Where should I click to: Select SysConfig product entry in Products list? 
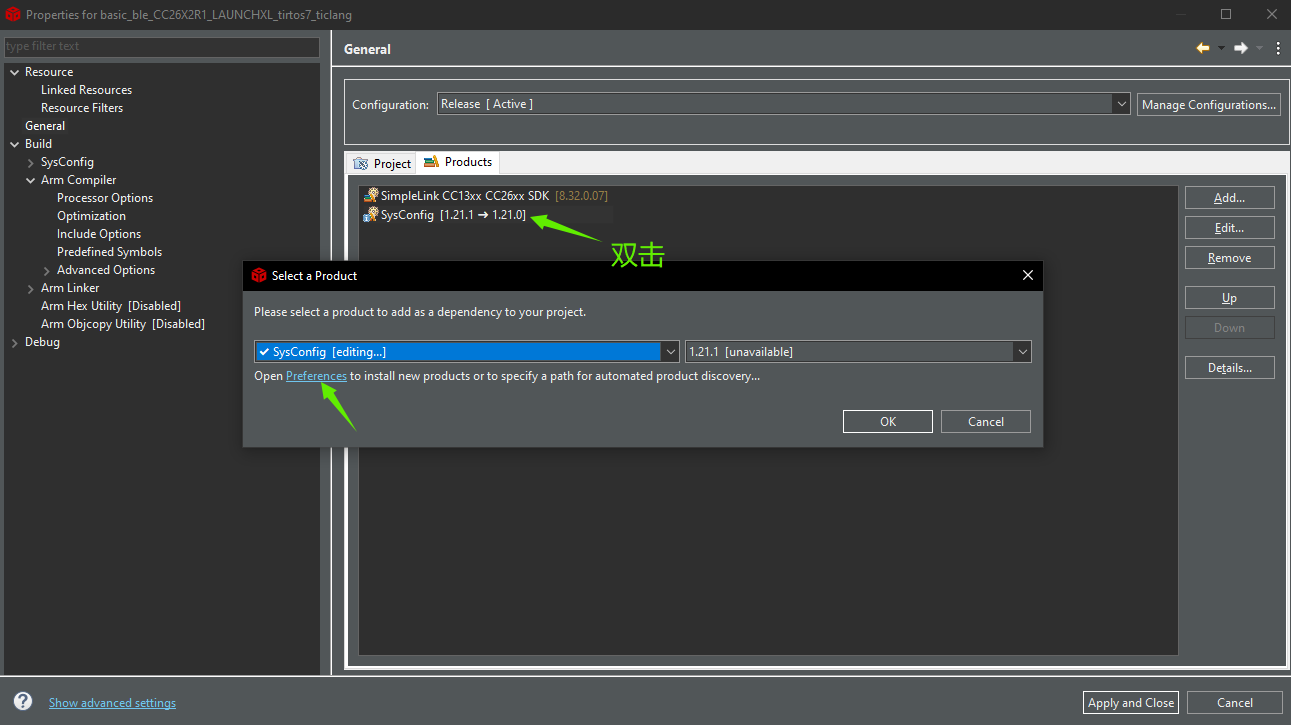(x=444, y=214)
